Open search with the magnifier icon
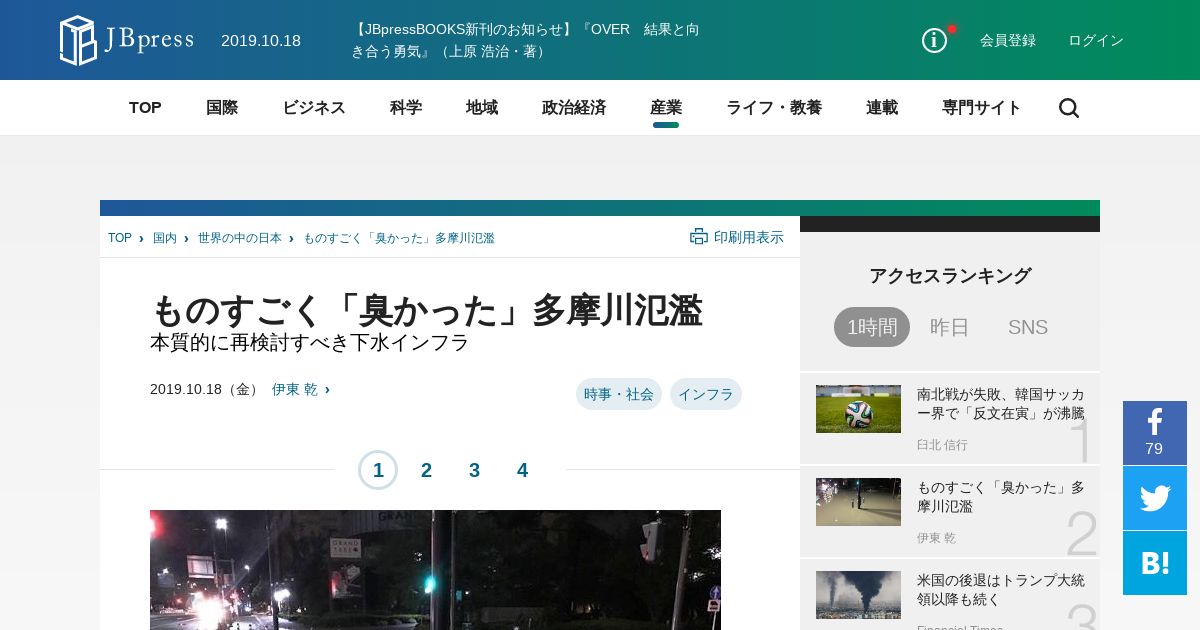This screenshot has height=630, width=1200. click(x=1069, y=108)
